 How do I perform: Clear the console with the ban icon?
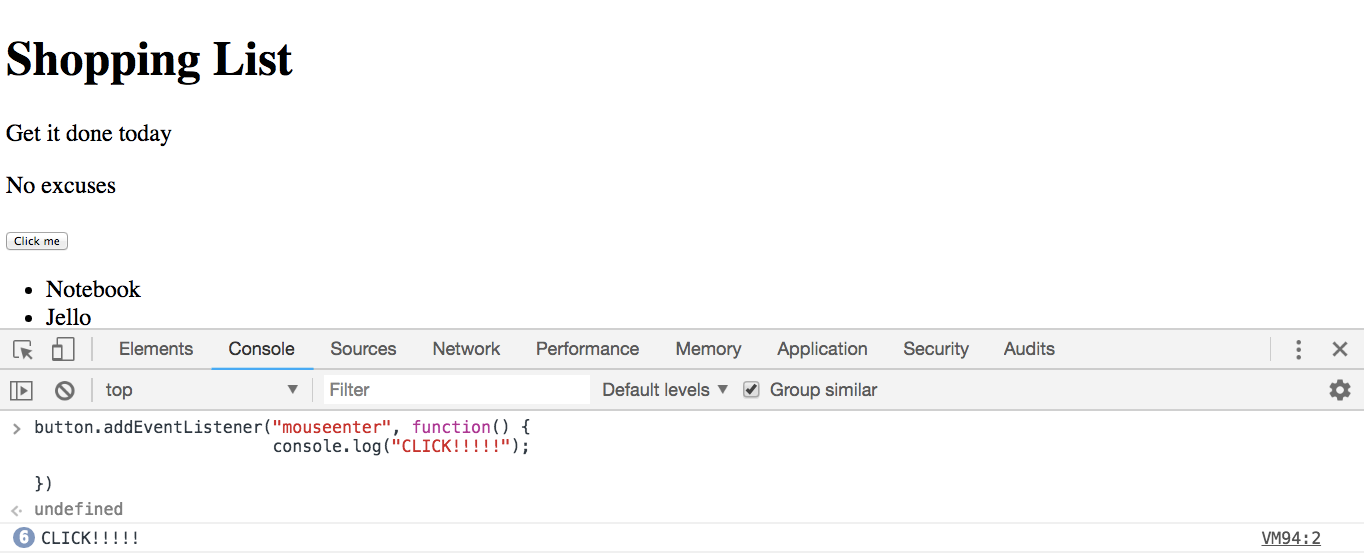coord(64,390)
